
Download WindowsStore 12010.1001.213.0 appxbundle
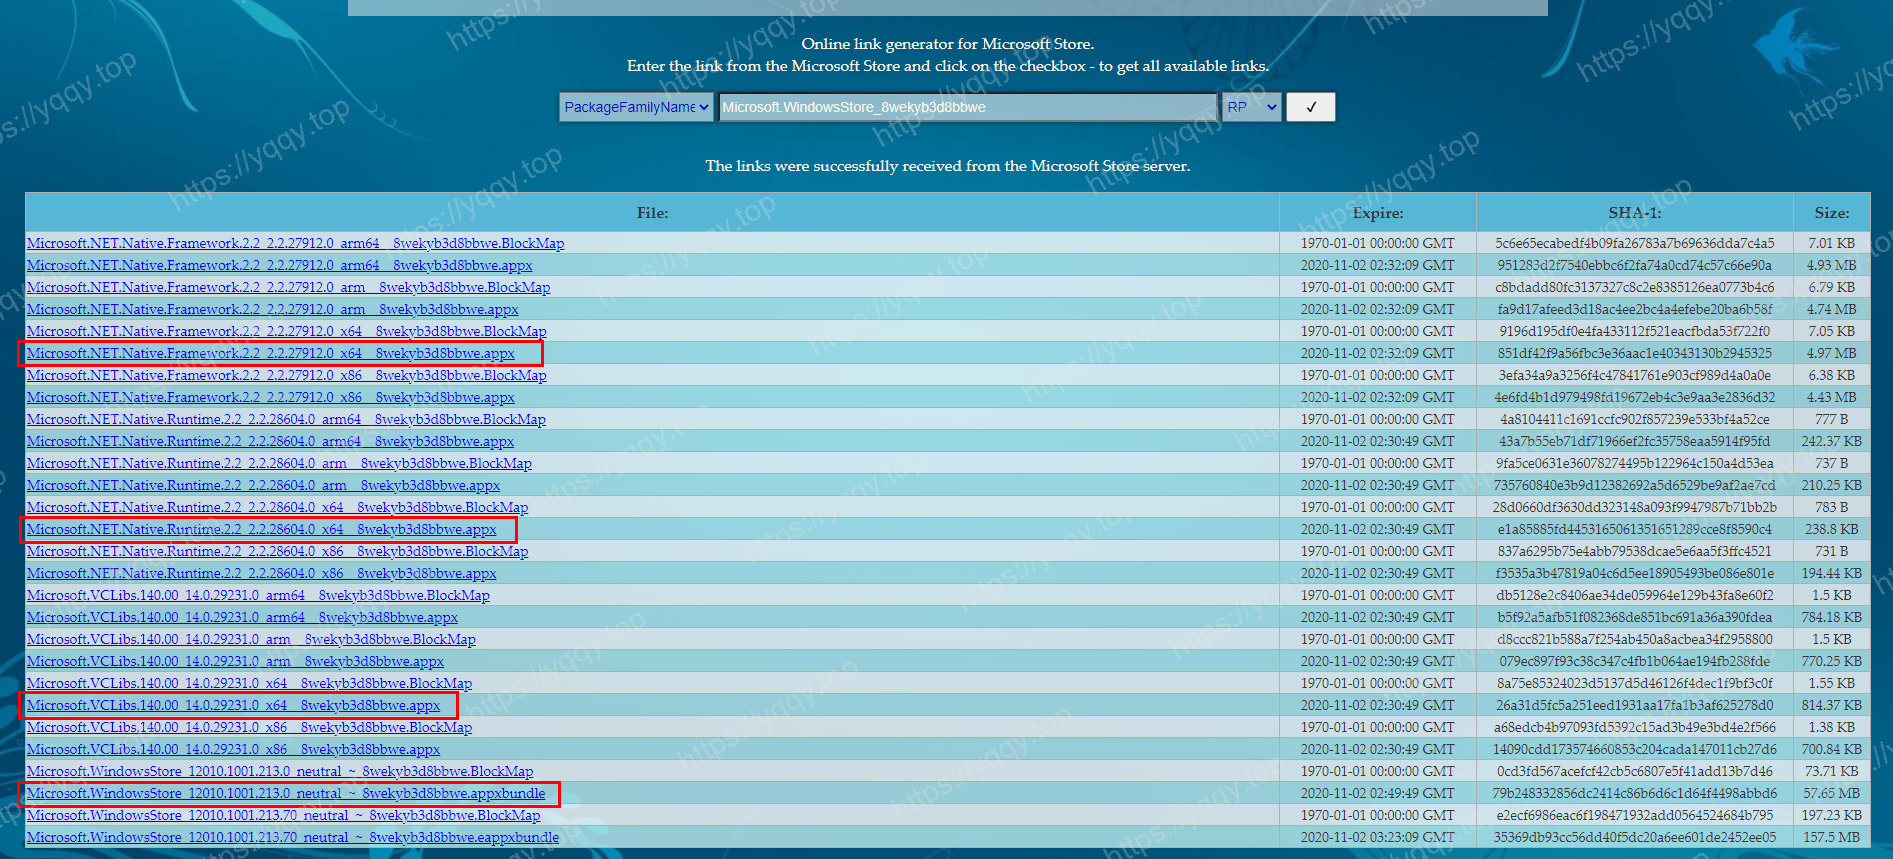(286, 793)
